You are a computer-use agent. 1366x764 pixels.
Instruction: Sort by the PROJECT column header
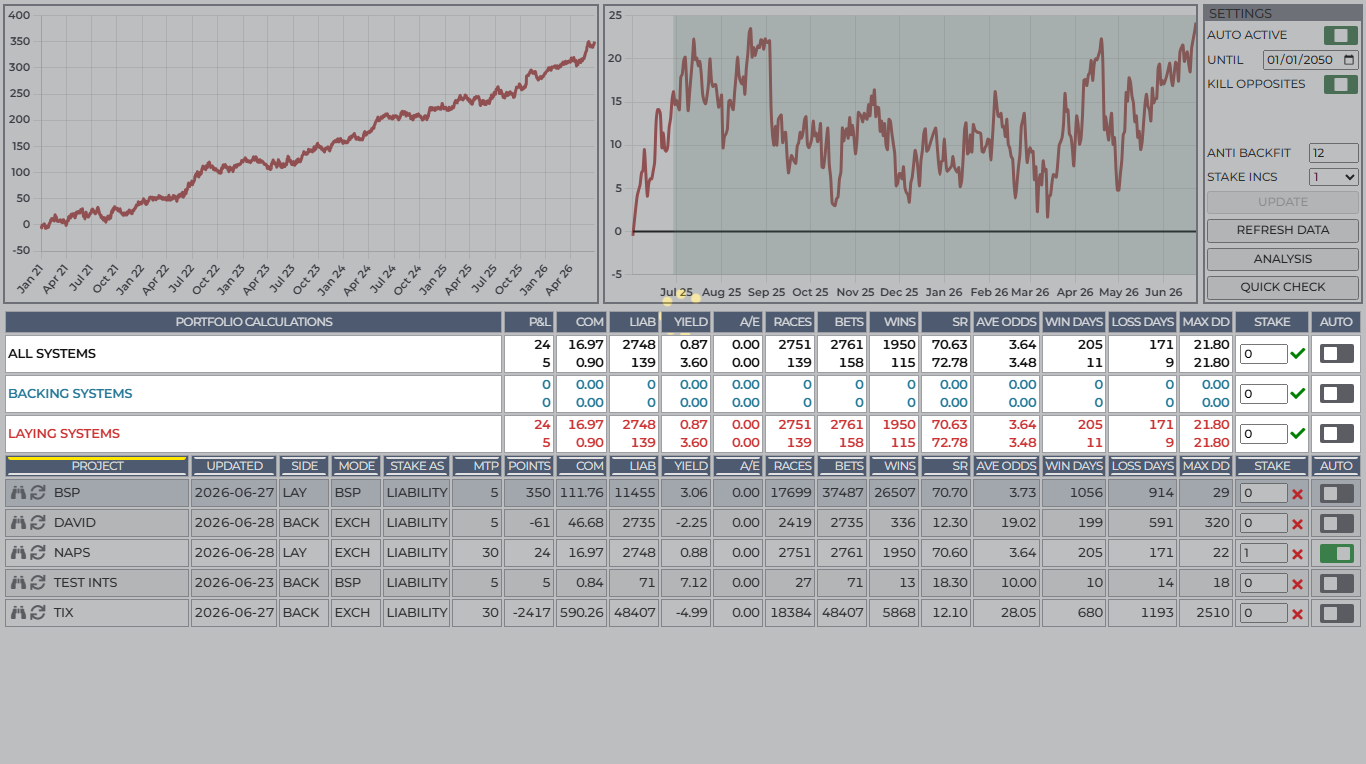[x=97, y=466]
